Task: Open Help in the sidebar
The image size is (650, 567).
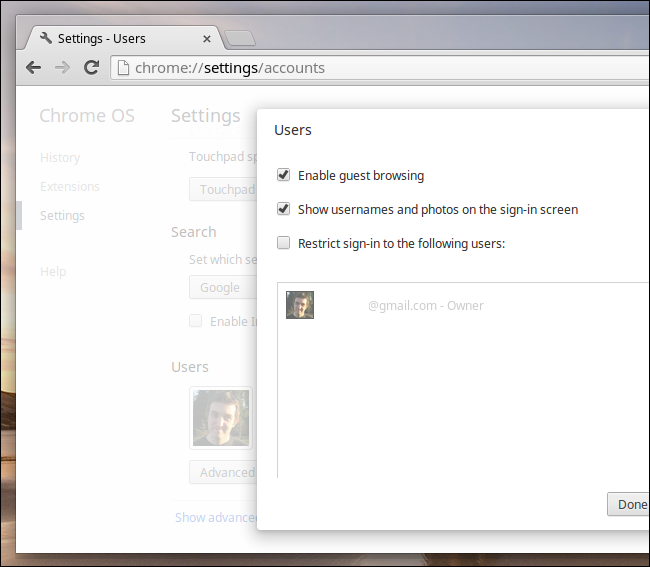Action: coord(53,271)
